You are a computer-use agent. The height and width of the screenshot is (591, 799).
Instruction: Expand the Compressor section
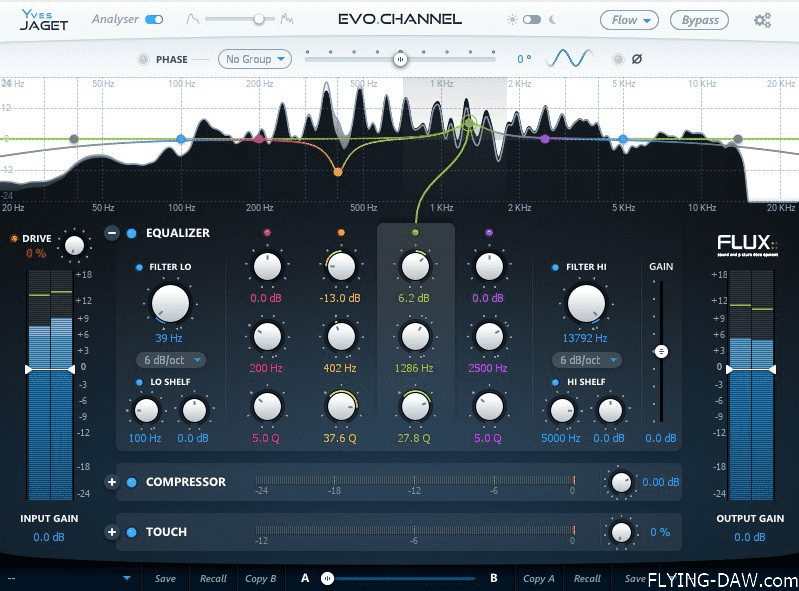point(112,482)
